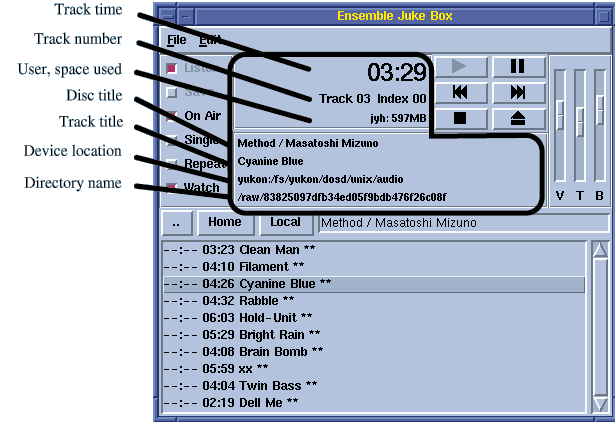Toggle the On Air checkbox
This screenshot has height=425, width=615.
pyautogui.click(x=172, y=115)
